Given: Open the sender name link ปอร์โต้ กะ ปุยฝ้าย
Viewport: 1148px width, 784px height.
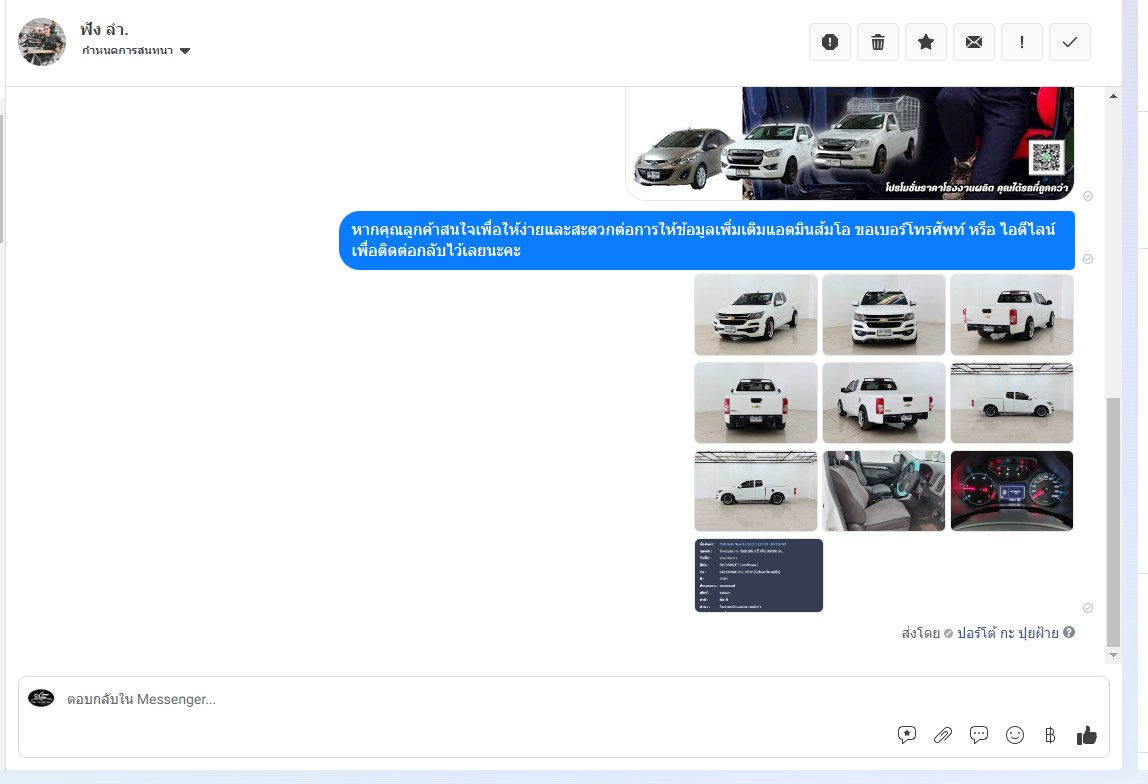Looking at the screenshot, I should 1007,633.
